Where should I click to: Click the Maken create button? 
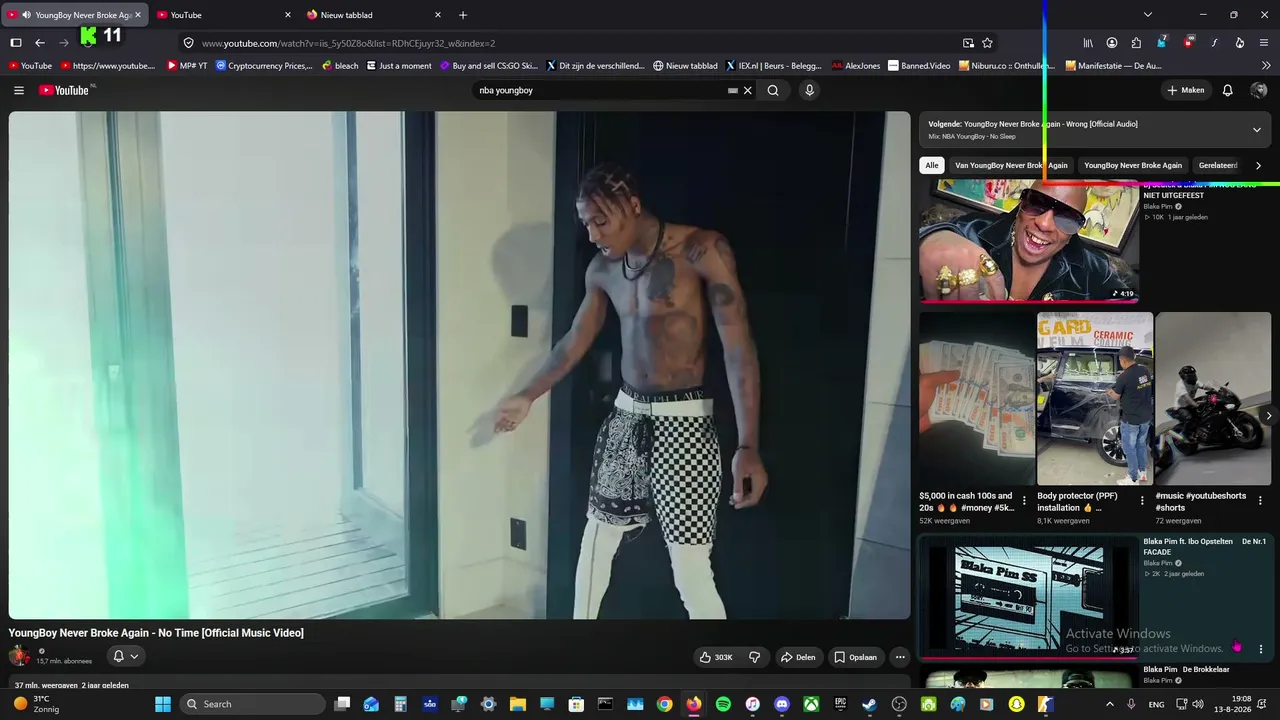click(1186, 90)
